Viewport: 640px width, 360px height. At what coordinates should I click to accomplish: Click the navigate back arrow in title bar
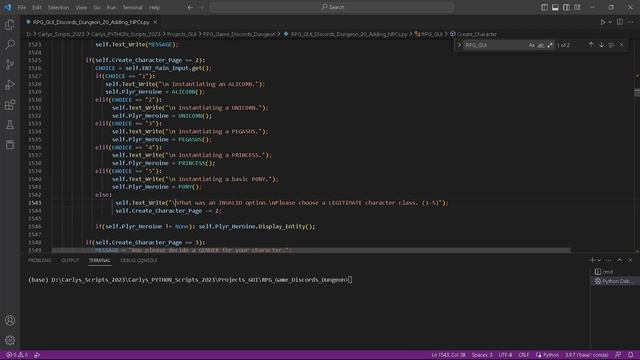[190, 7]
